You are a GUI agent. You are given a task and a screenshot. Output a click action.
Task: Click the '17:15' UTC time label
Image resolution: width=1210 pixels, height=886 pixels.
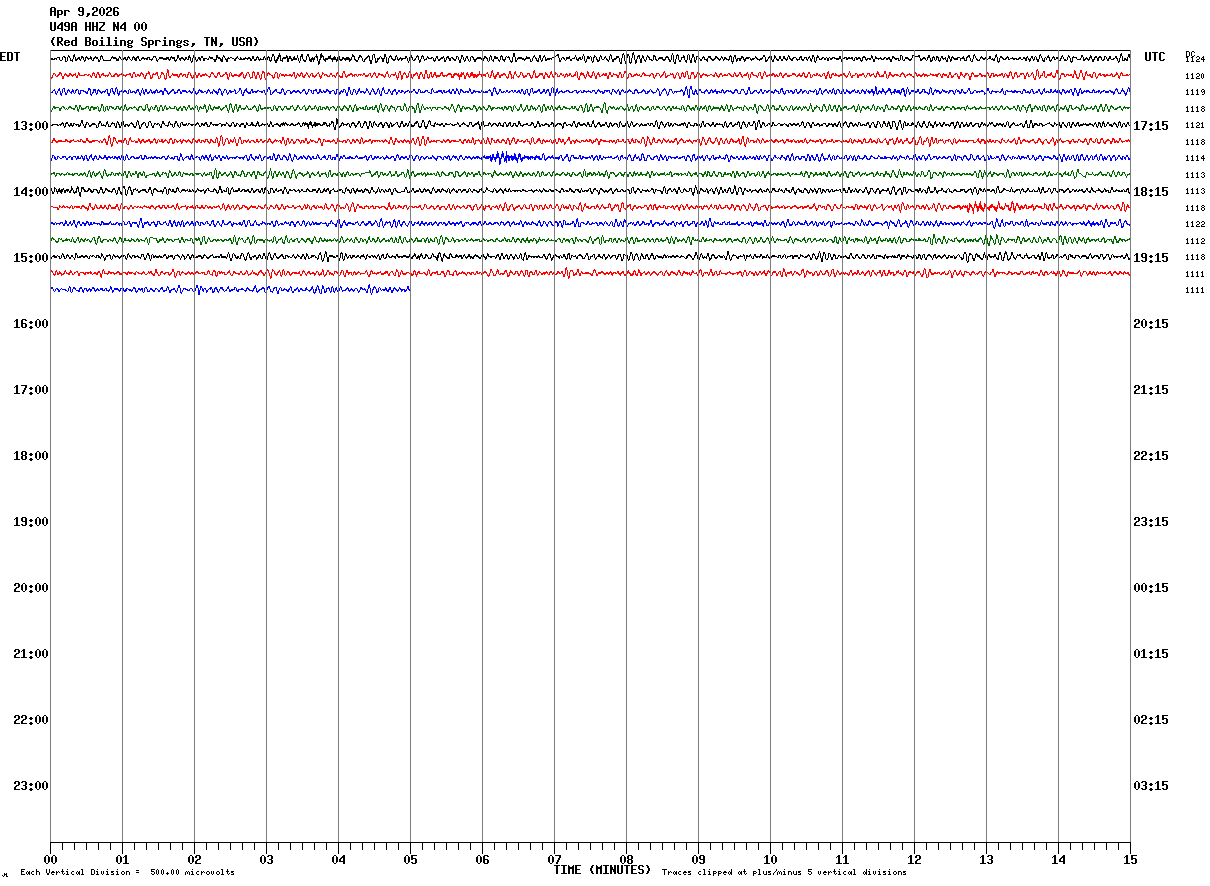1151,126
